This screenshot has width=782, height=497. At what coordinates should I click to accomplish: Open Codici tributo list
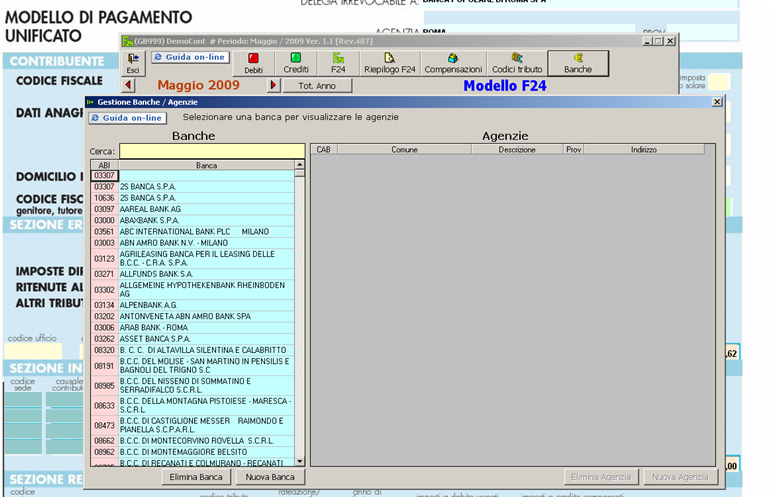point(516,63)
